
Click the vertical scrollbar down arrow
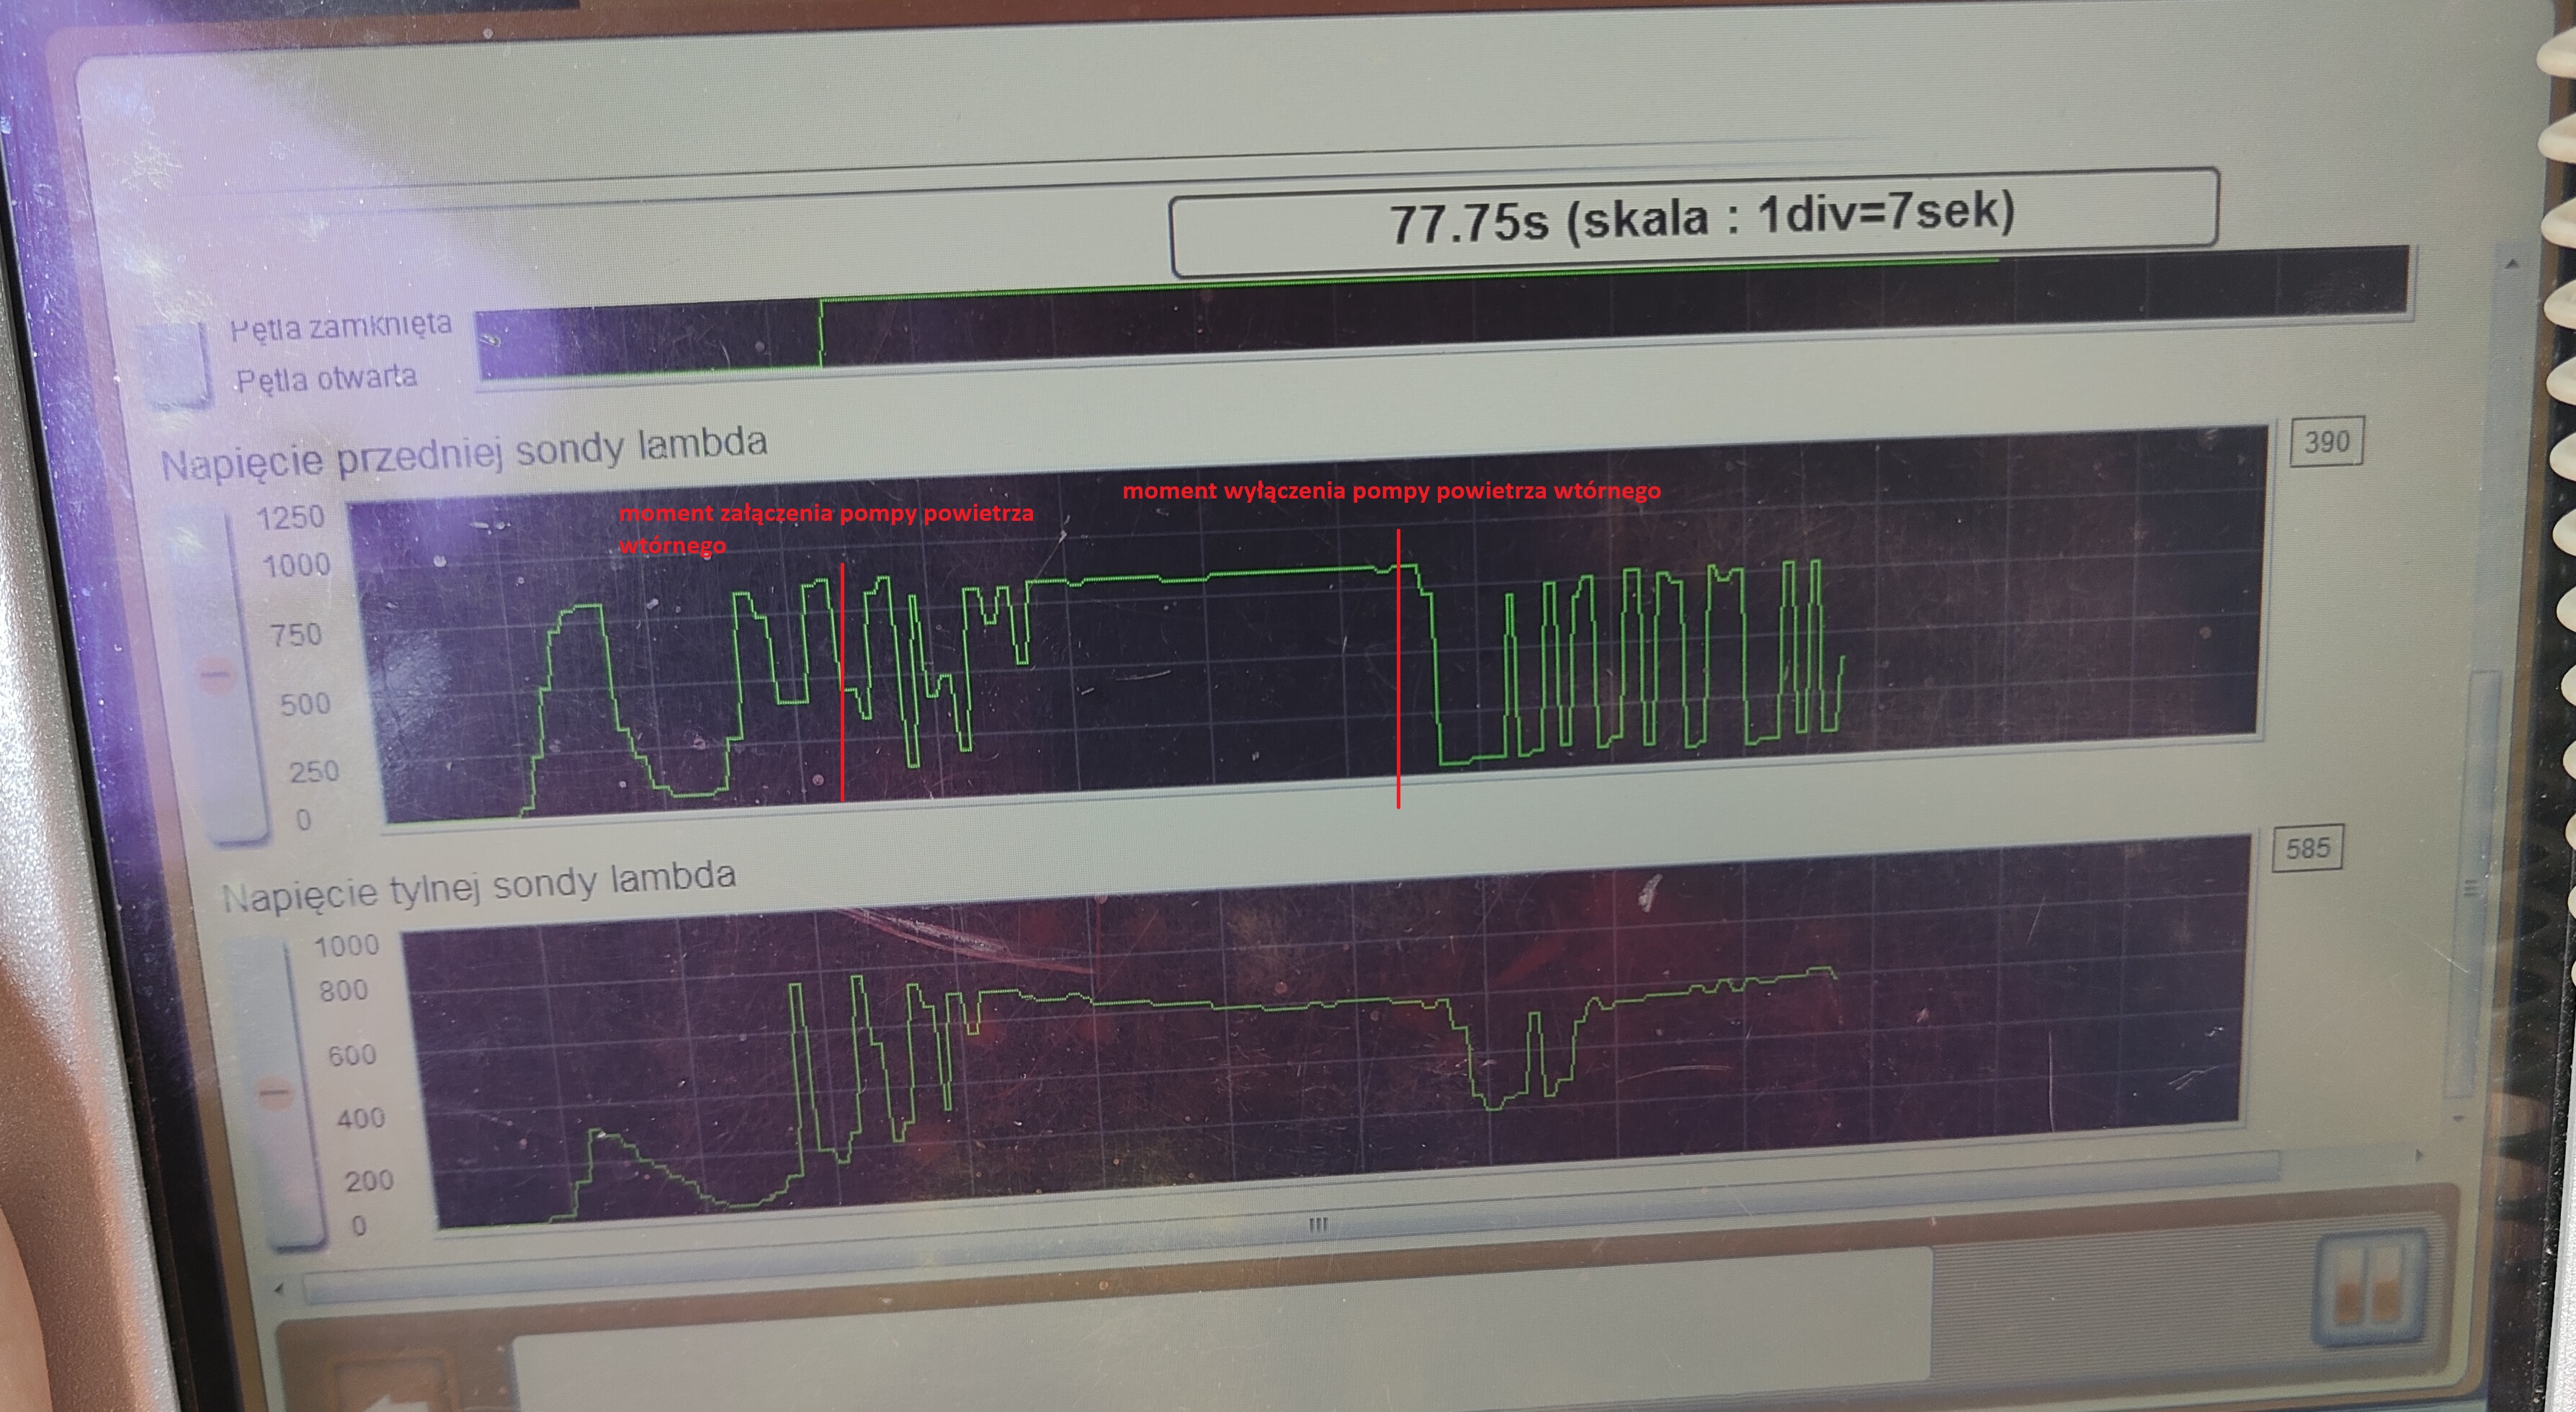2459,1118
